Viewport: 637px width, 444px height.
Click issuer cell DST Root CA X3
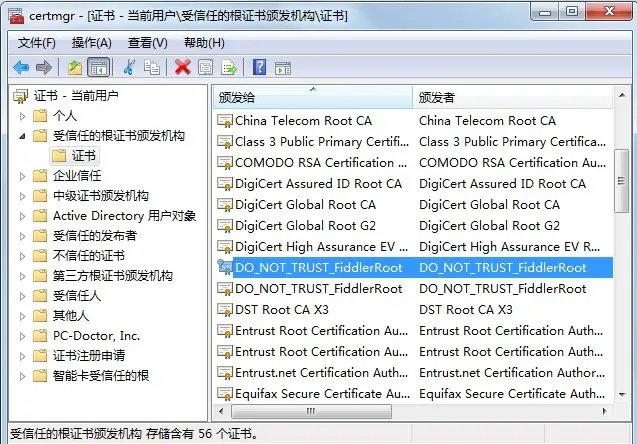coord(466,310)
